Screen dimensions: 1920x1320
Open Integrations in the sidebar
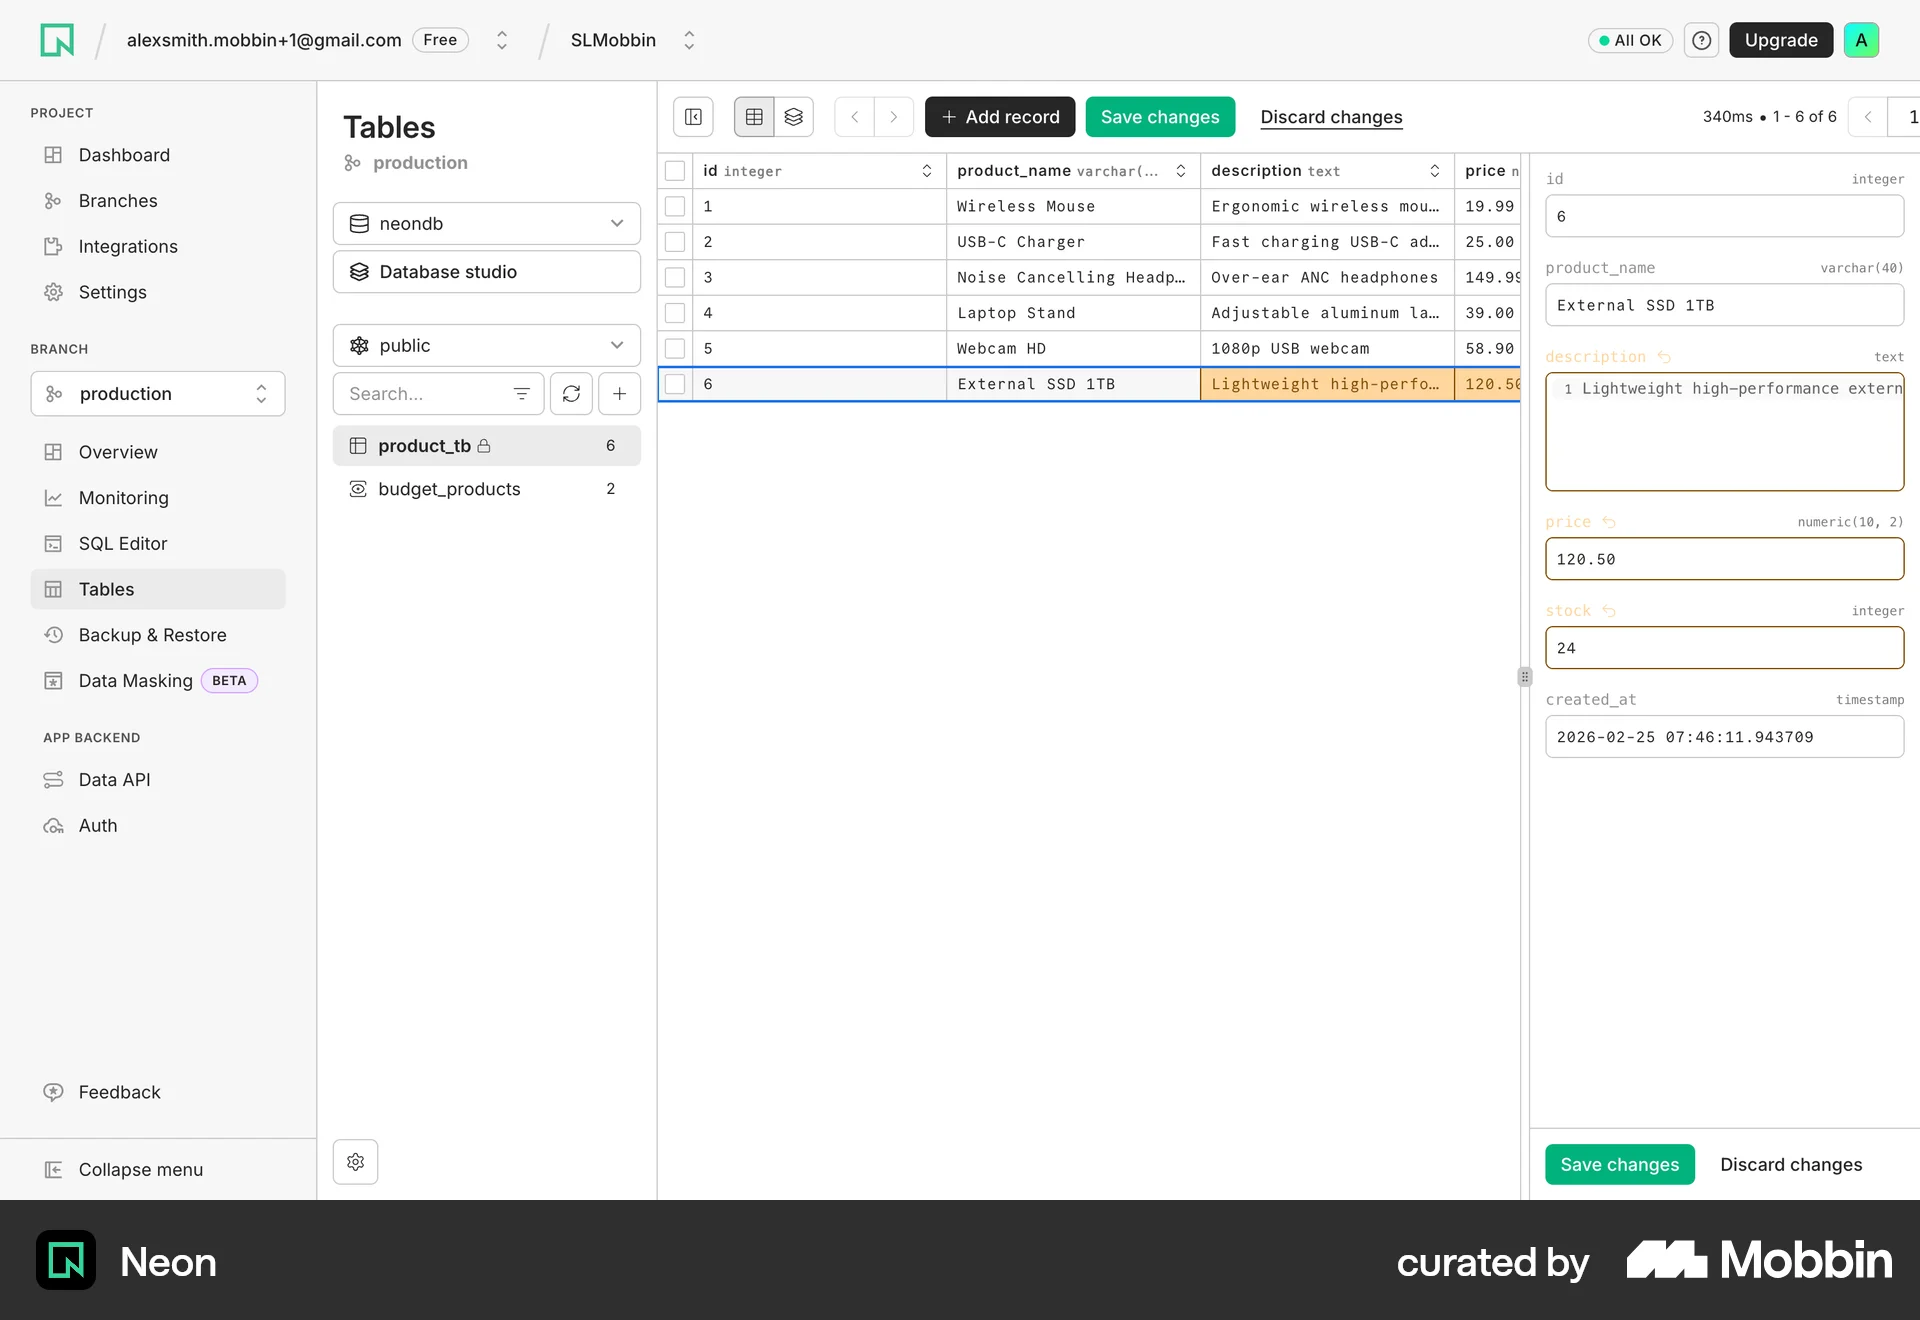(158, 247)
